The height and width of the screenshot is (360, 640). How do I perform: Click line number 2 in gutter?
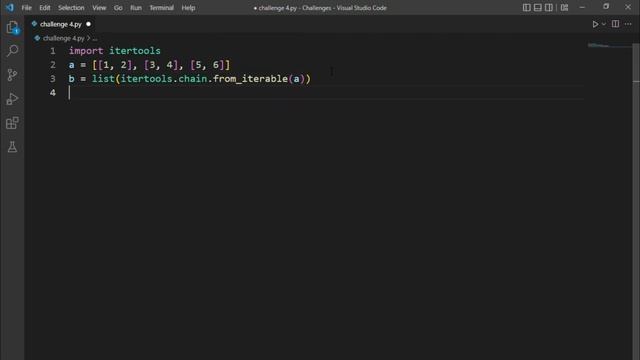pos(53,65)
